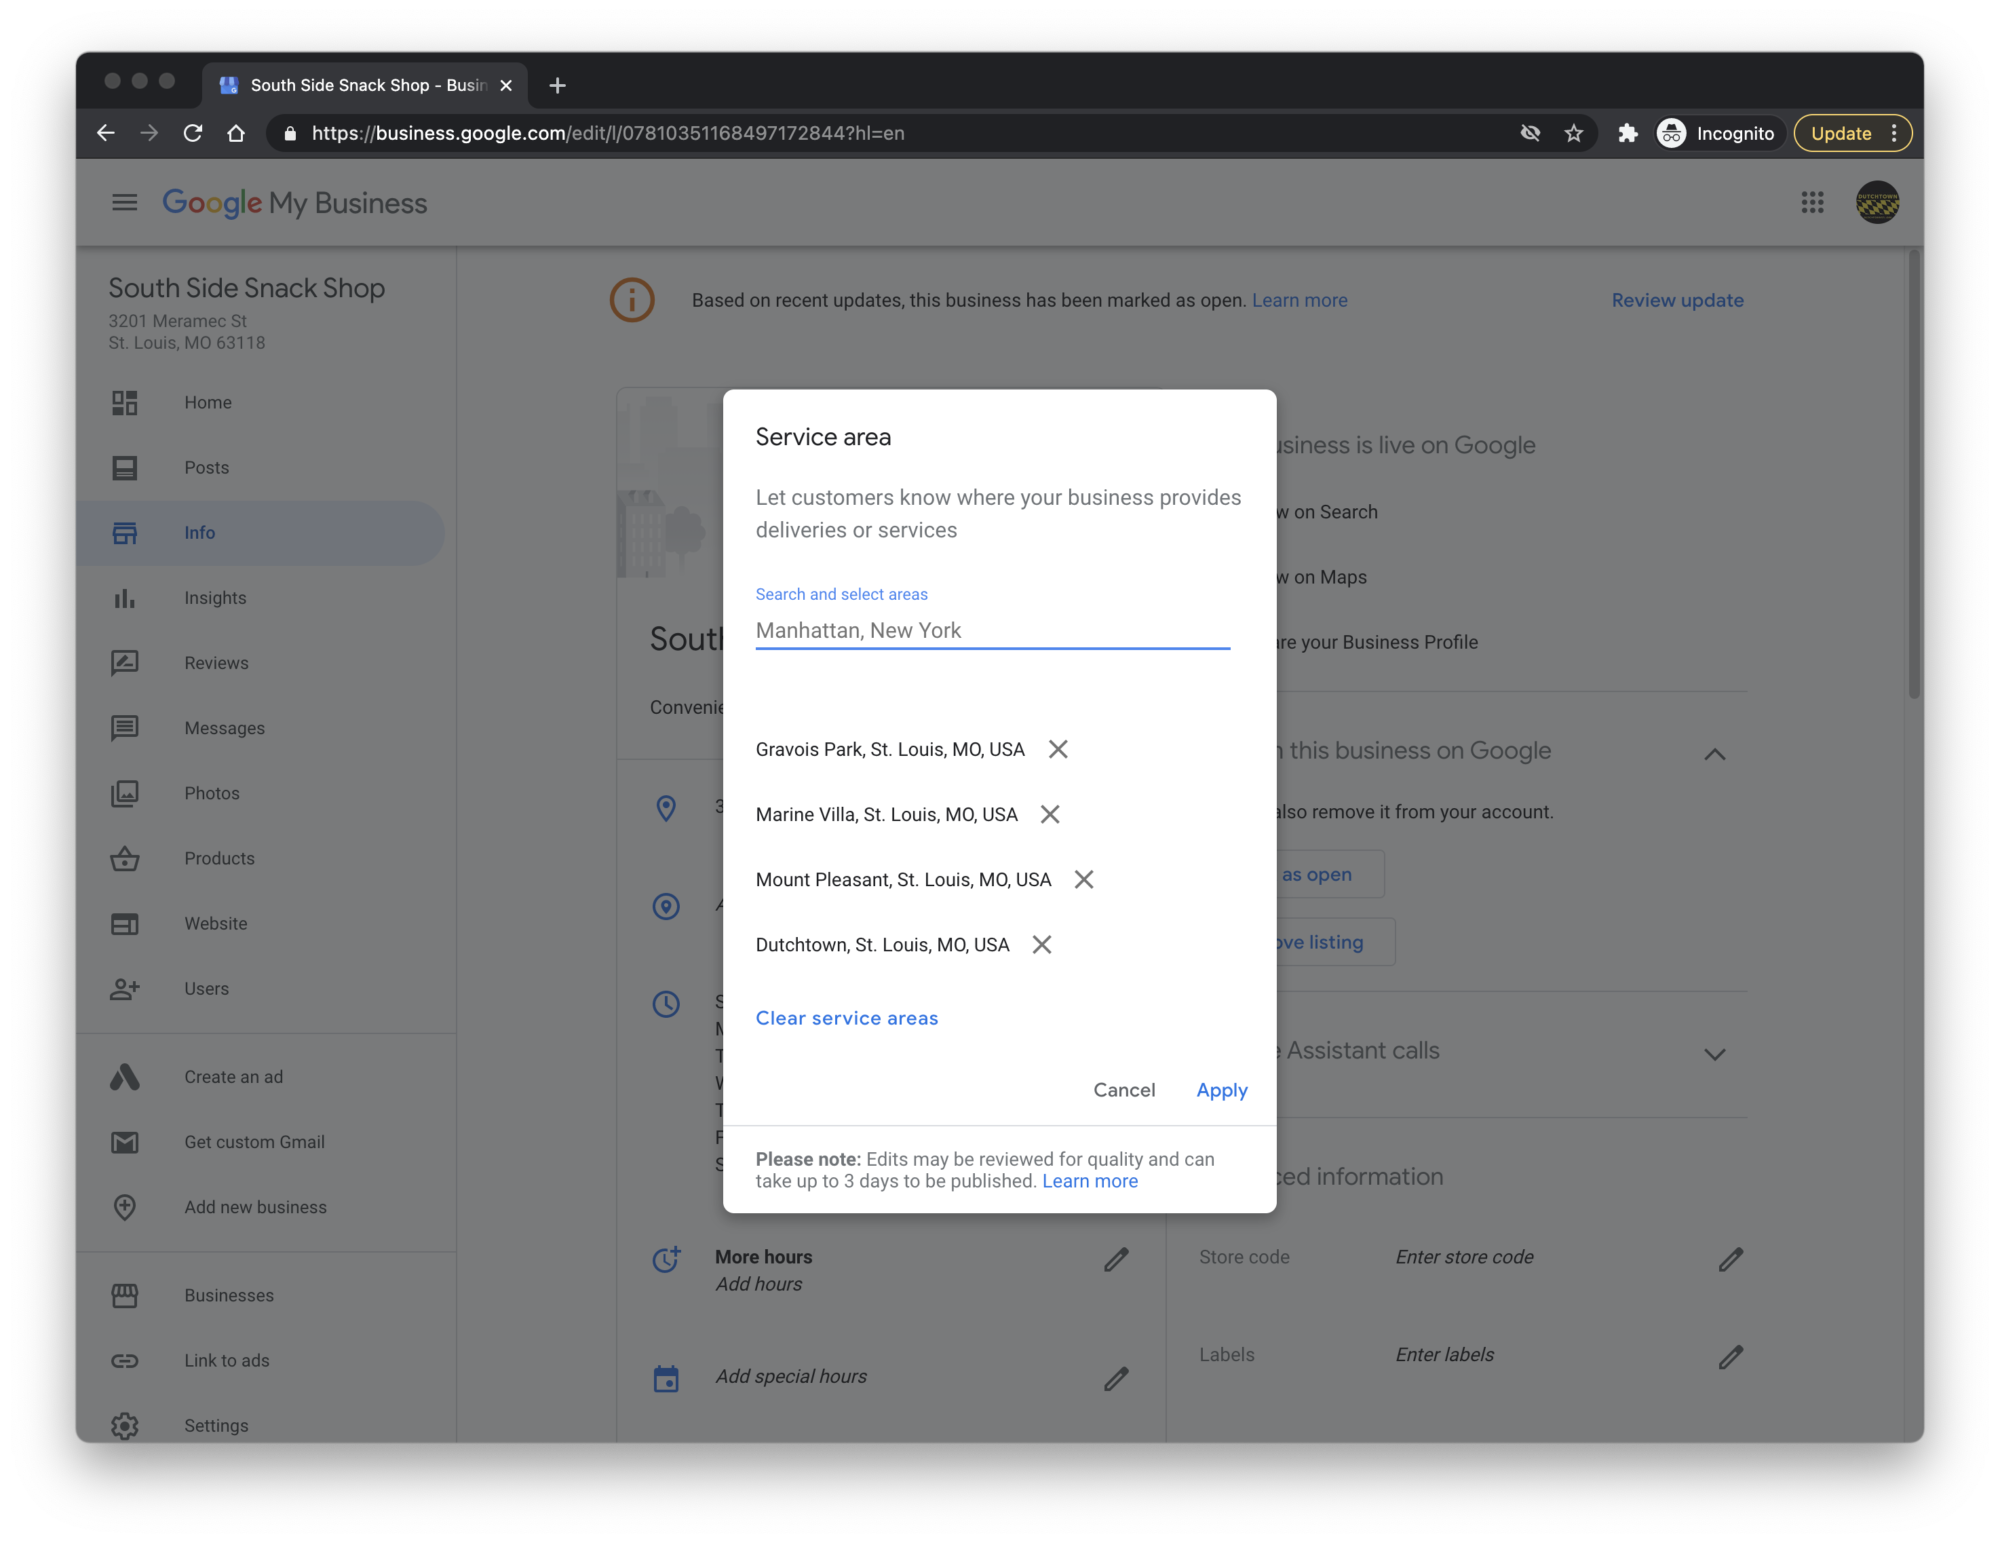Click the clock hours icon
The height and width of the screenshot is (1543, 2000).
click(x=666, y=1004)
